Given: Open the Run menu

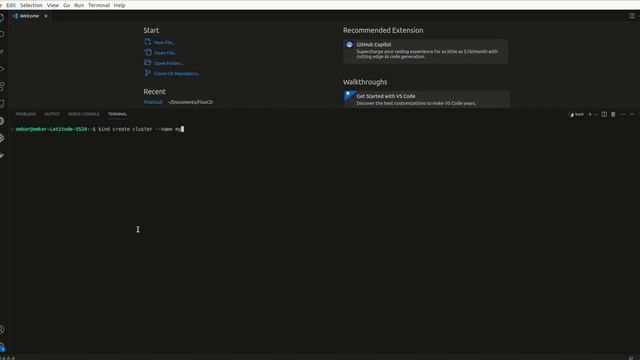Looking at the screenshot, I should [79, 5].
